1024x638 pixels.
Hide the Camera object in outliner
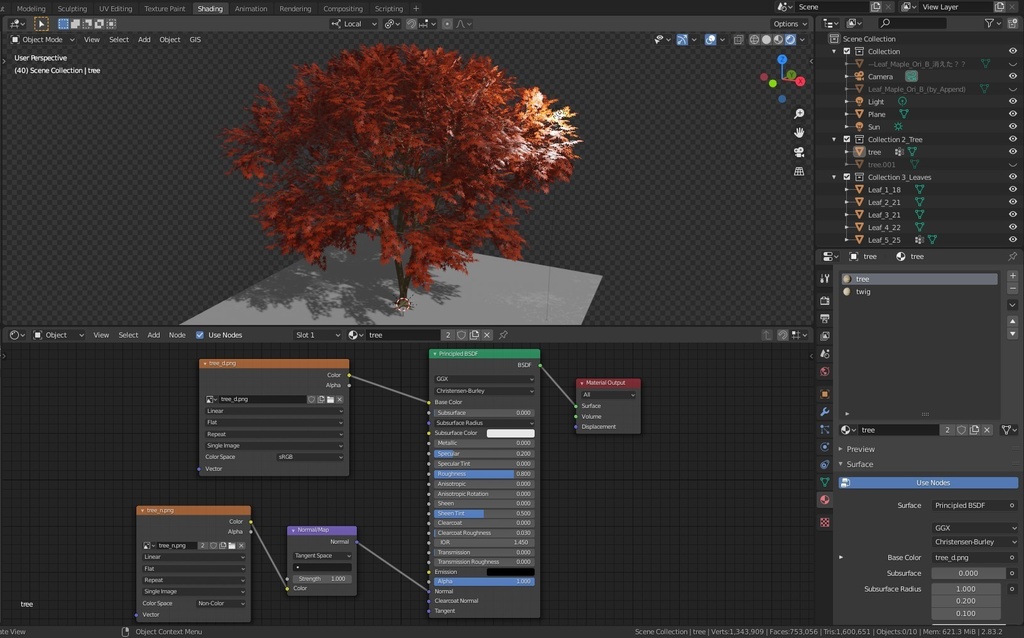pos(1011,76)
